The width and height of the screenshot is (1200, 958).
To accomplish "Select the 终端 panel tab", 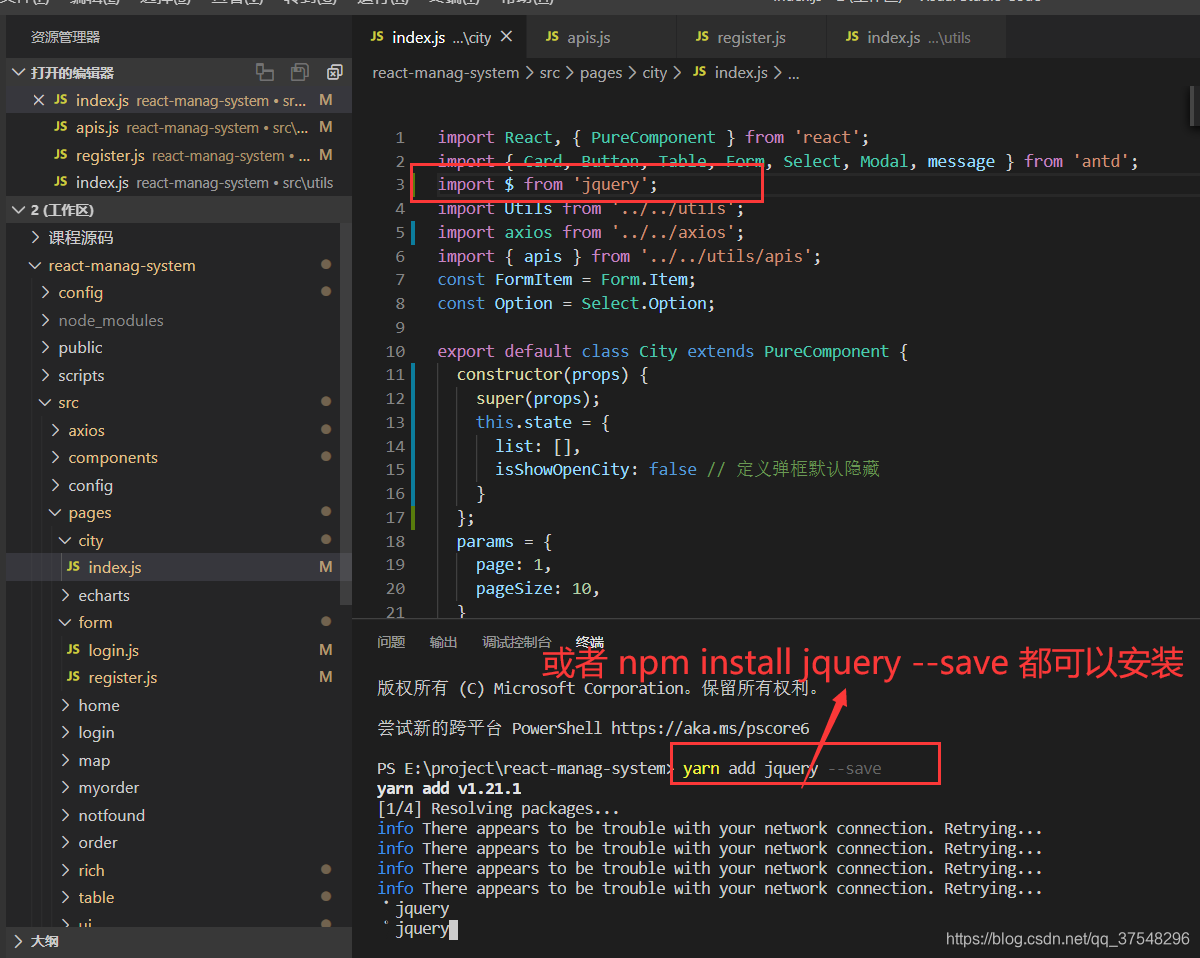I will tap(590, 642).
